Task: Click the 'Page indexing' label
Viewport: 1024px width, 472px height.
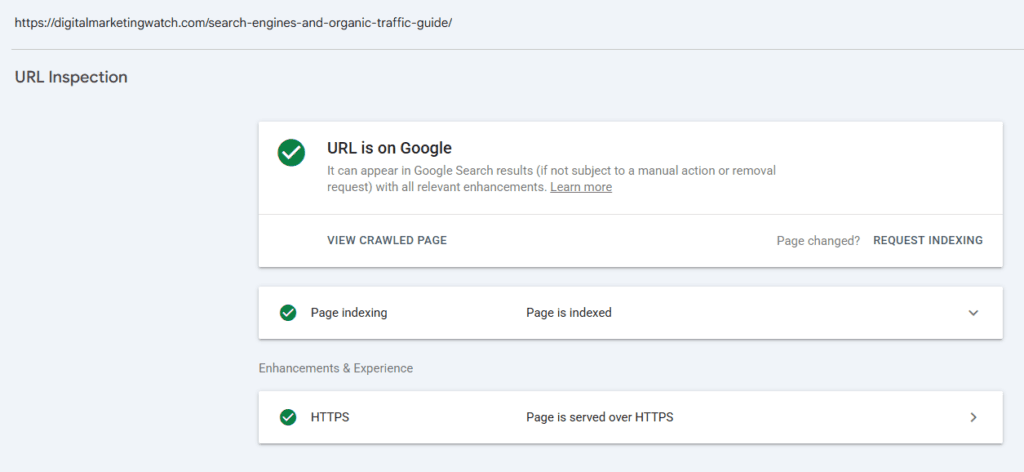Action: click(349, 313)
